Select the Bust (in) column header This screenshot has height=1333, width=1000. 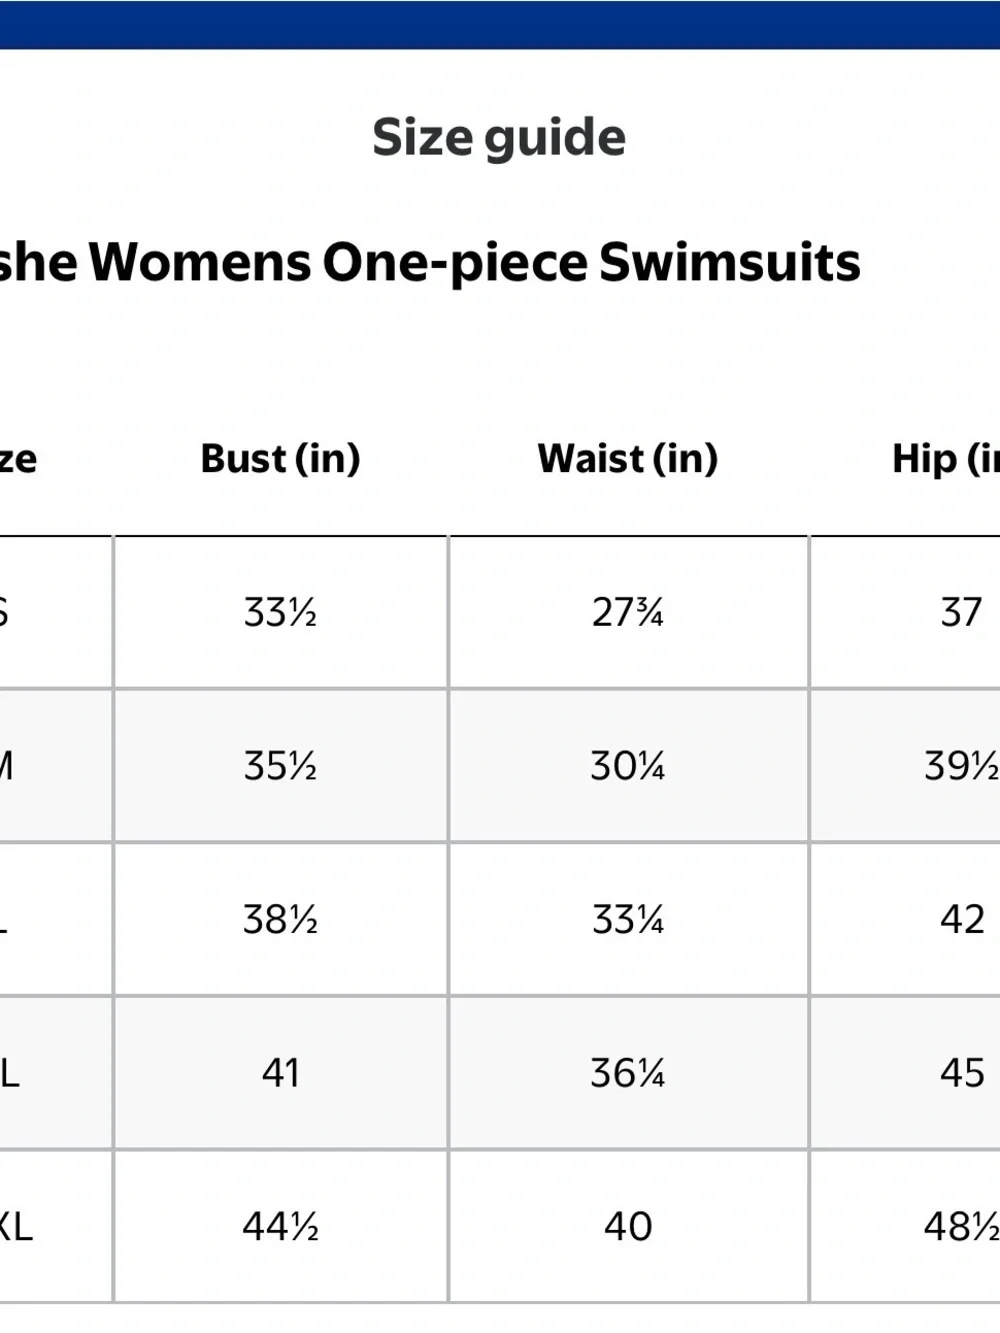pos(280,459)
